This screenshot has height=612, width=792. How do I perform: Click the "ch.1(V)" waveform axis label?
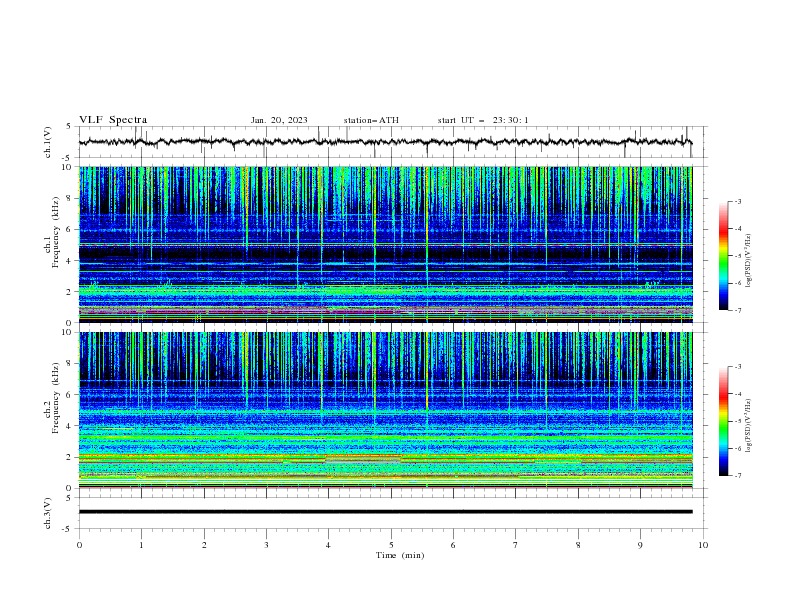[48, 142]
